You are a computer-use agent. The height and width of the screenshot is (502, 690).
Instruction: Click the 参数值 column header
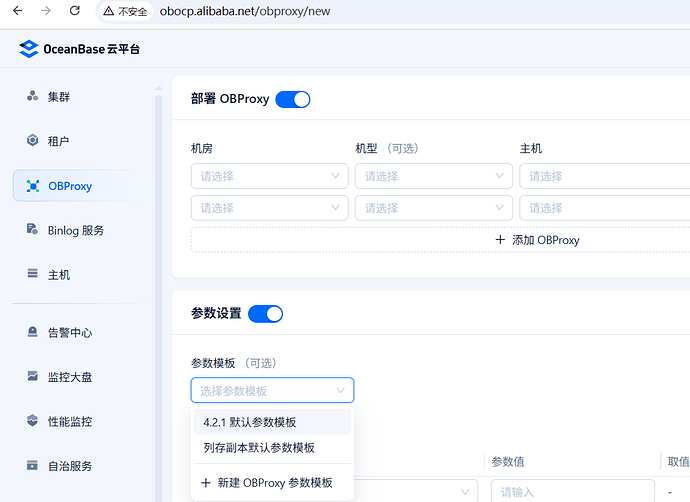point(508,462)
